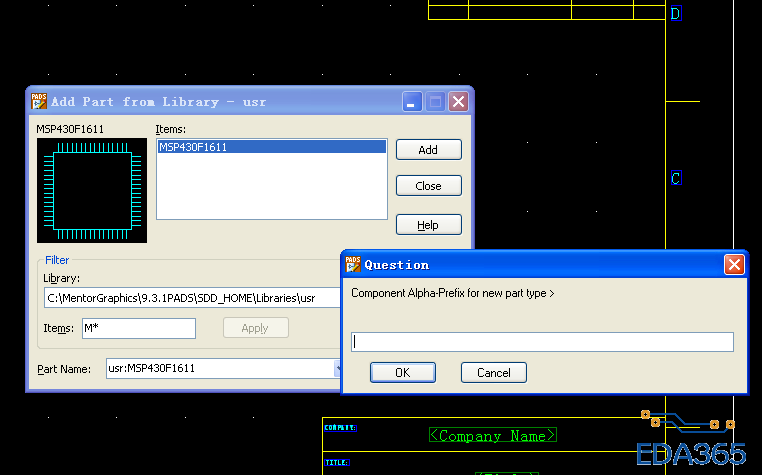Click the TITLE: label in title block
Viewport: 762px width, 475px height.
(337, 462)
